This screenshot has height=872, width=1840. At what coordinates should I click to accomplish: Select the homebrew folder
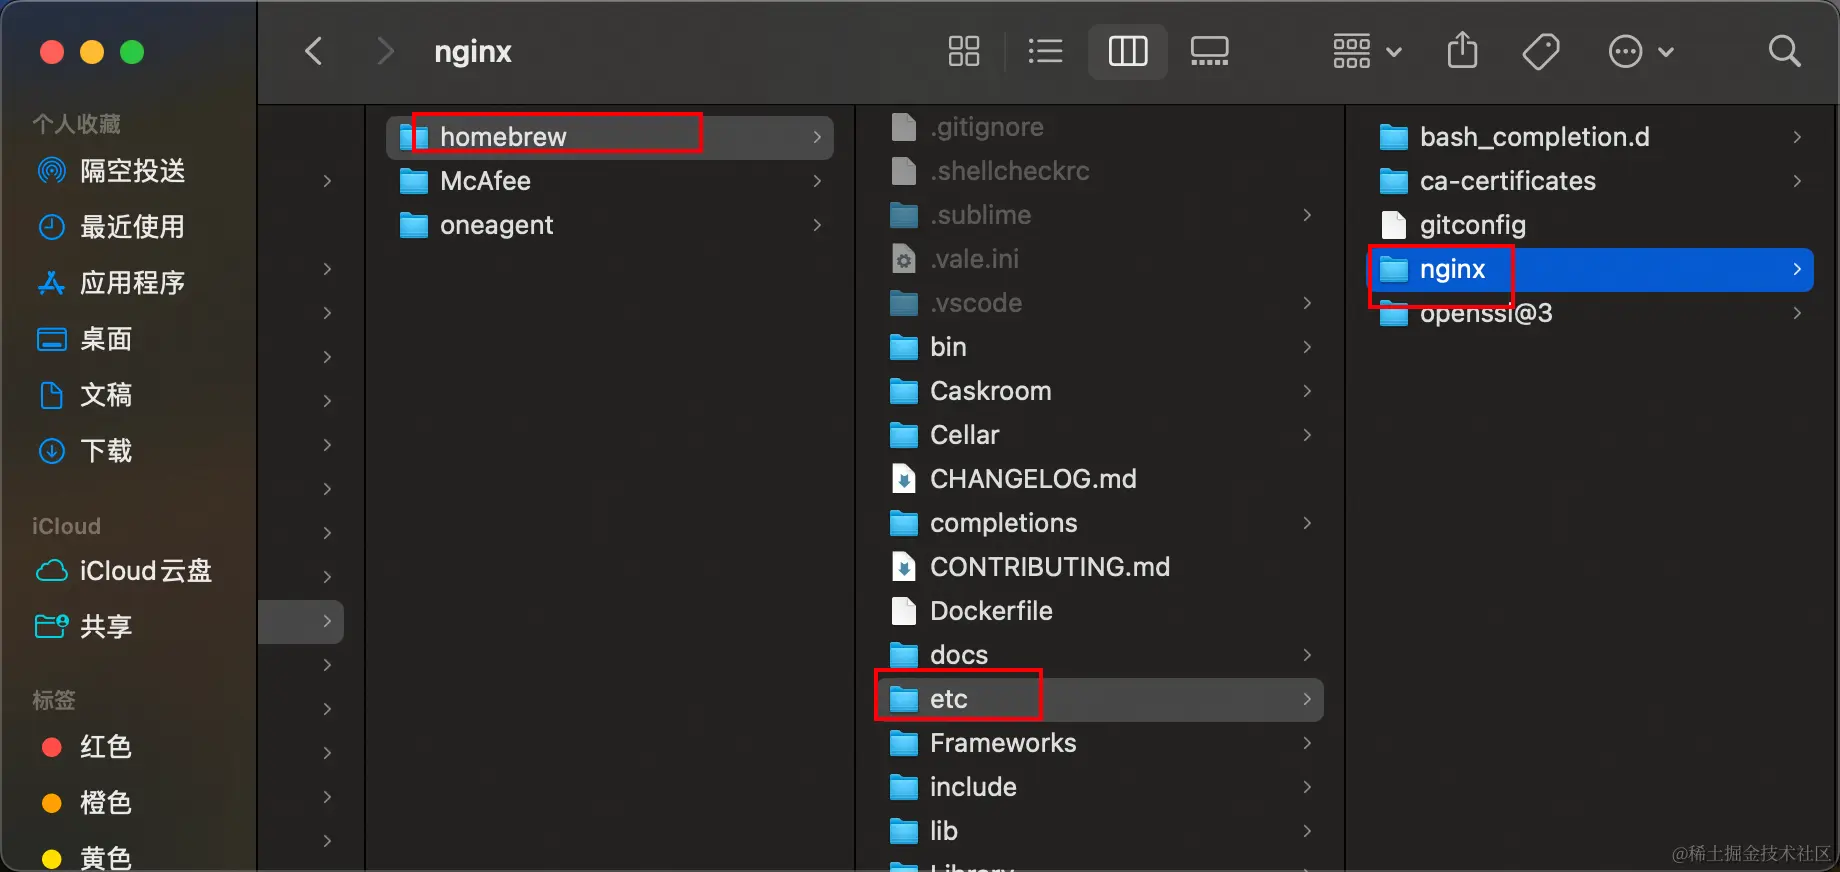click(x=503, y=137)
